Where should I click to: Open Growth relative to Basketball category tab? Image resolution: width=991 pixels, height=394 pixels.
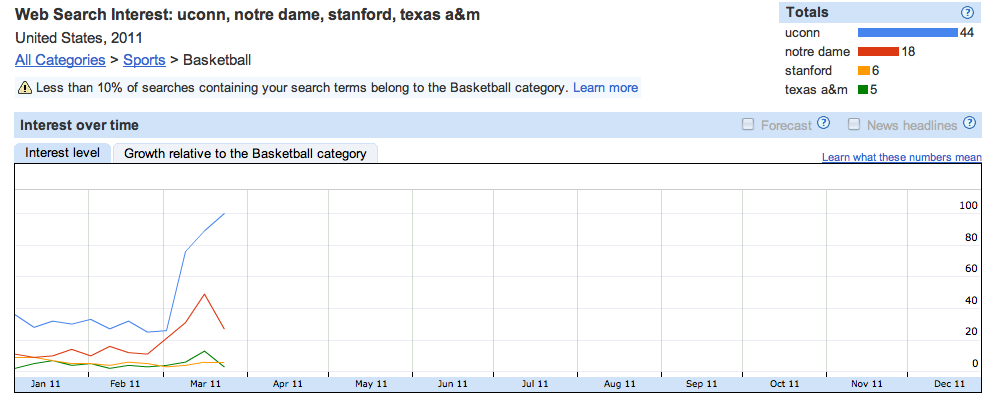(245, 154)
